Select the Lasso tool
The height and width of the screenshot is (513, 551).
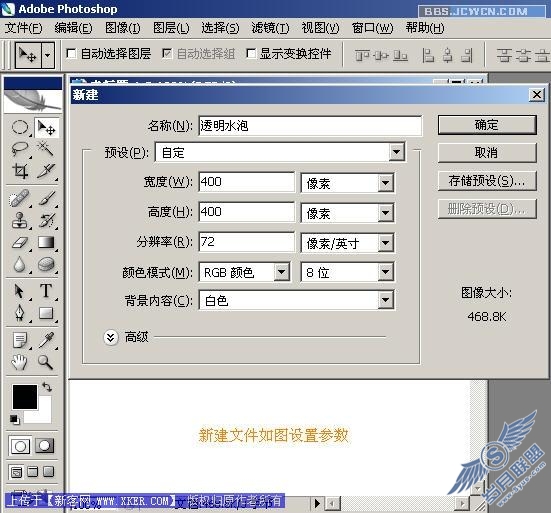click(x=20, y=149)
